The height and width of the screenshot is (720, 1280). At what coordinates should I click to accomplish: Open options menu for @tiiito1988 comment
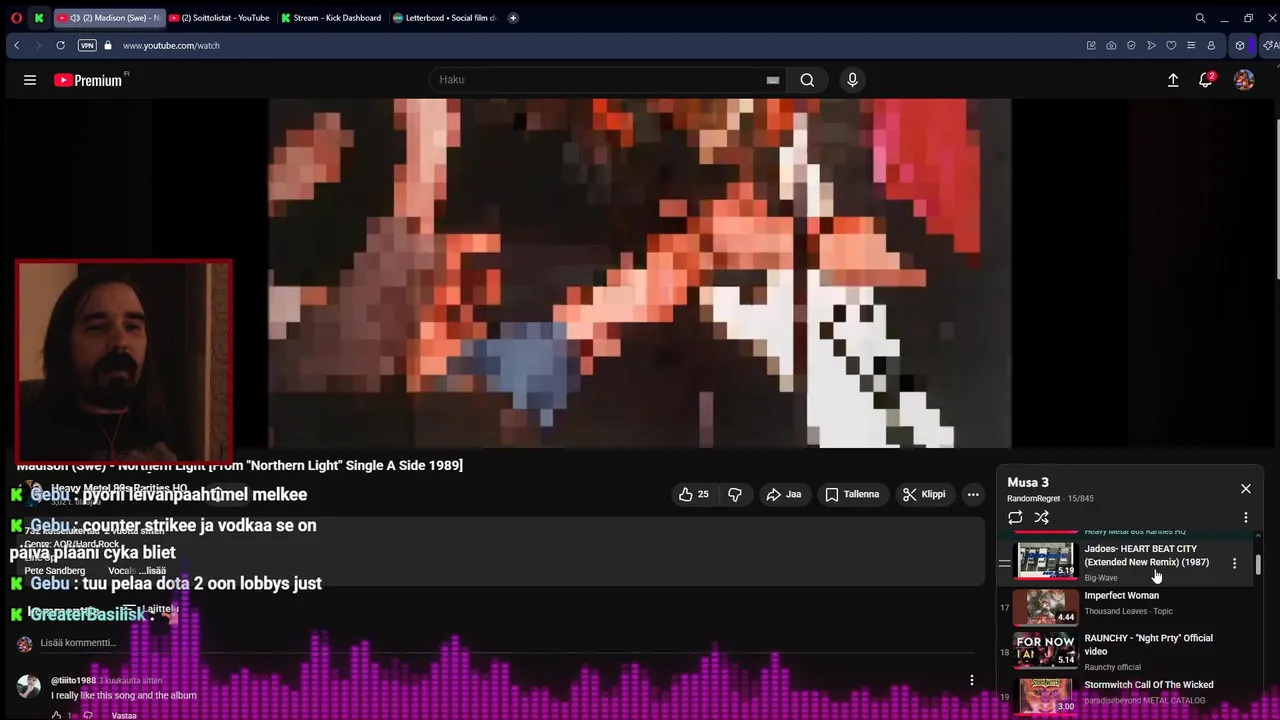click(971, 681)
